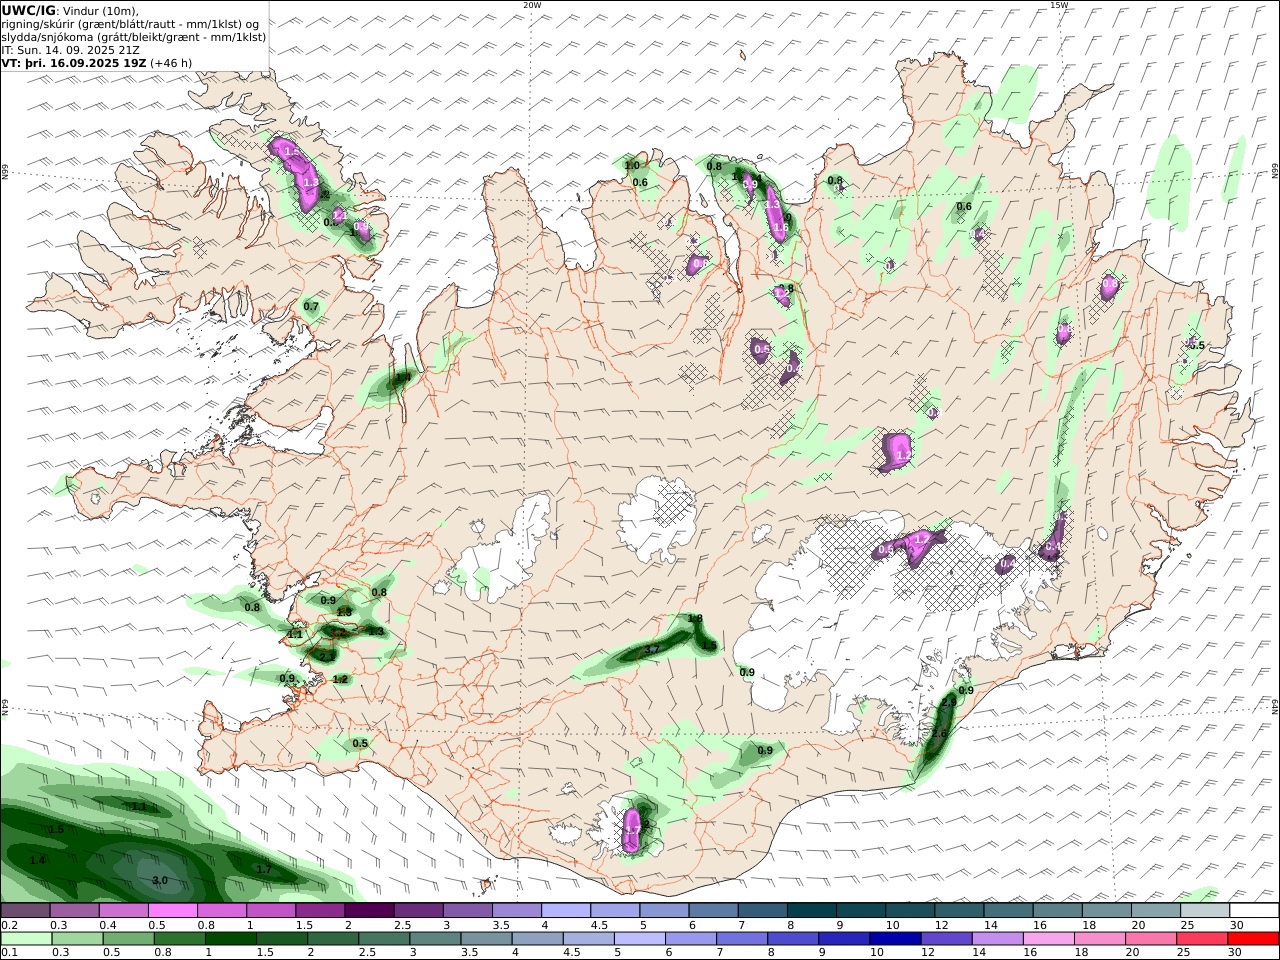Image resolution: width=1280 pixels, height=960 pixels.
Task: Select the lightest green 0.1 rain legend swatch
Action: coord(27,938)
